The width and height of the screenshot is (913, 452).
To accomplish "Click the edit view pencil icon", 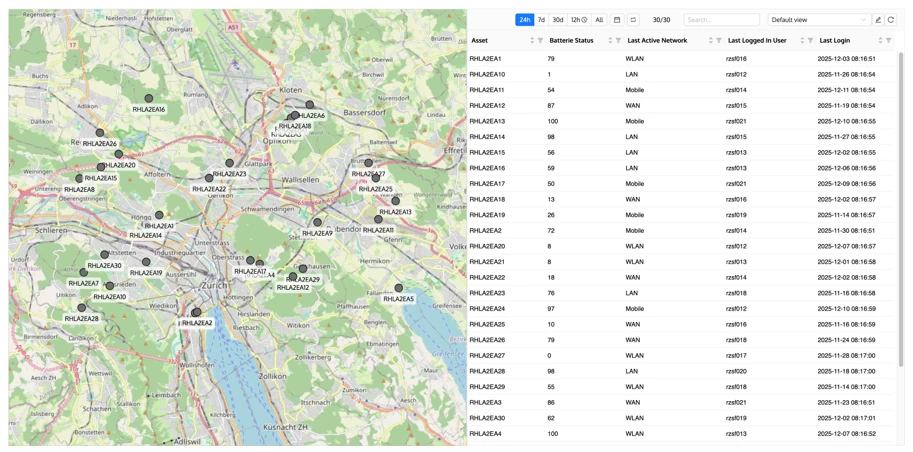I will tap(878, 20).
